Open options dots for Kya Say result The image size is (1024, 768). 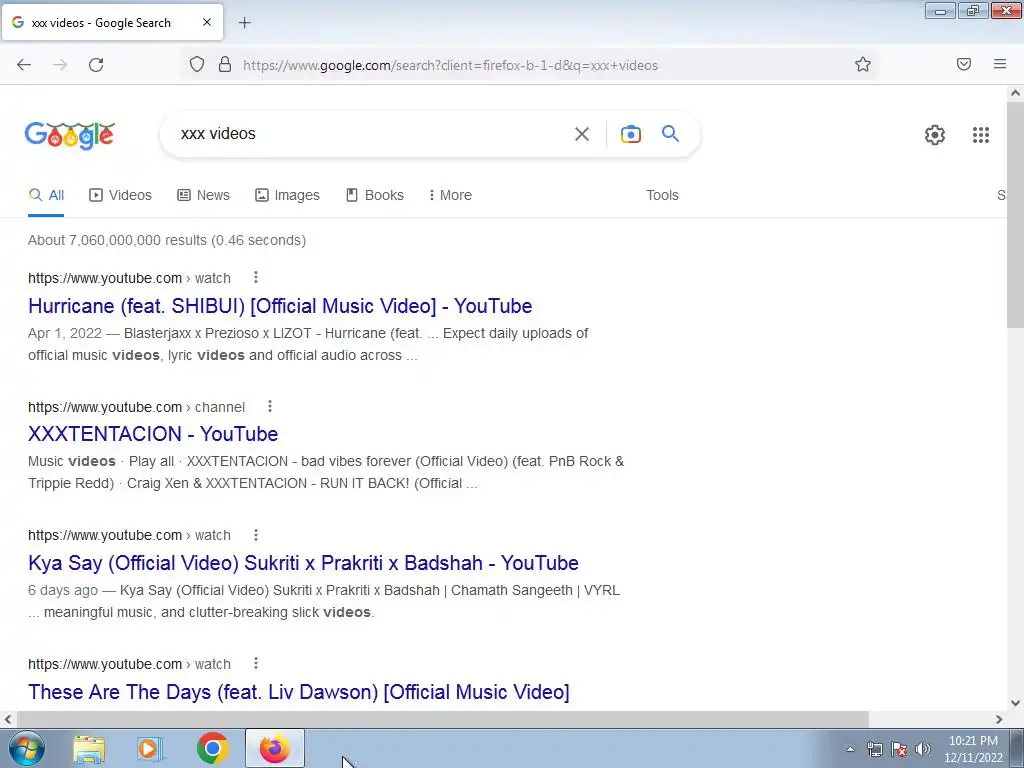(256, 535)
